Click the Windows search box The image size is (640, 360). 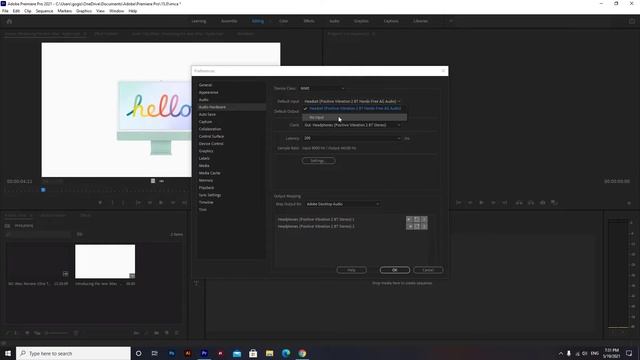click(x=73, y=353)
